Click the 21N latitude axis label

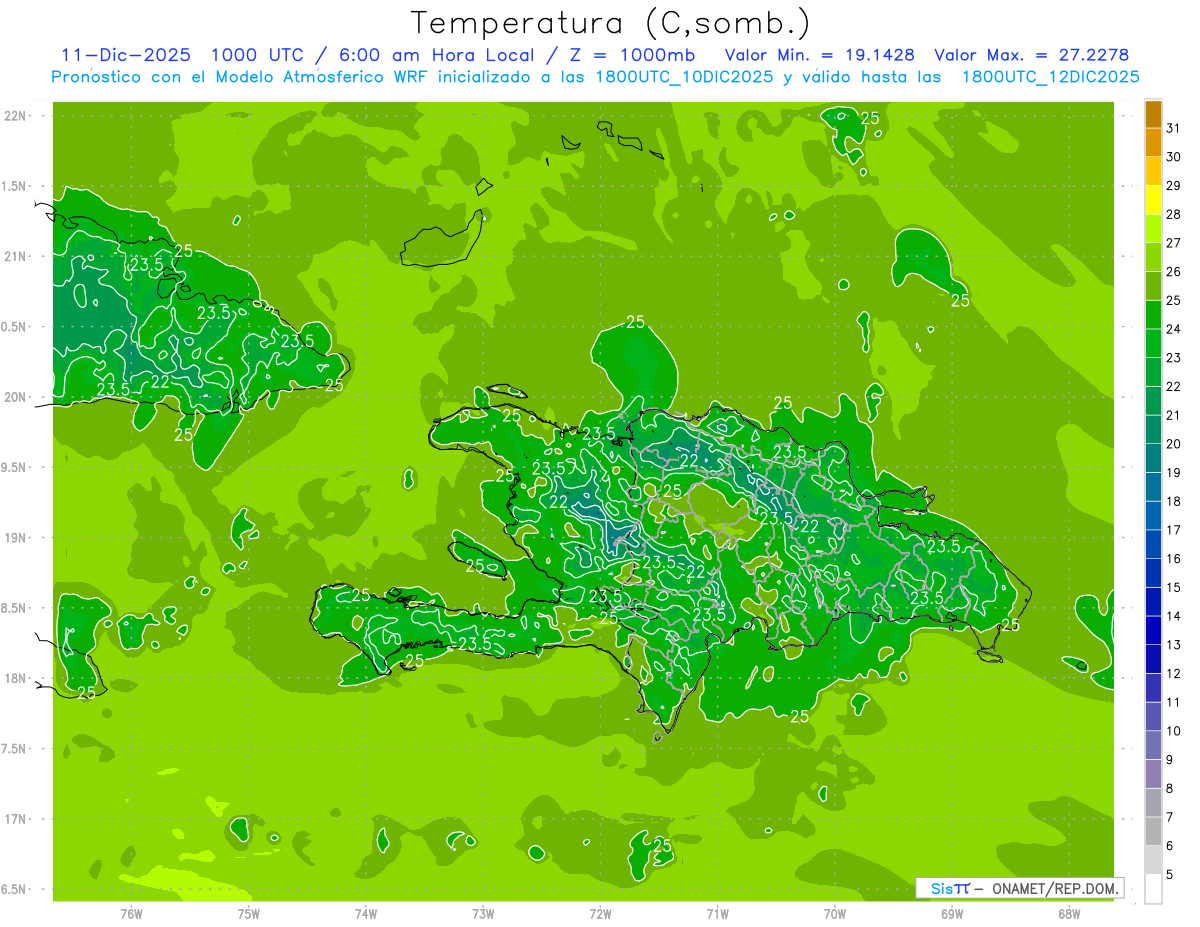pos(16,256)
